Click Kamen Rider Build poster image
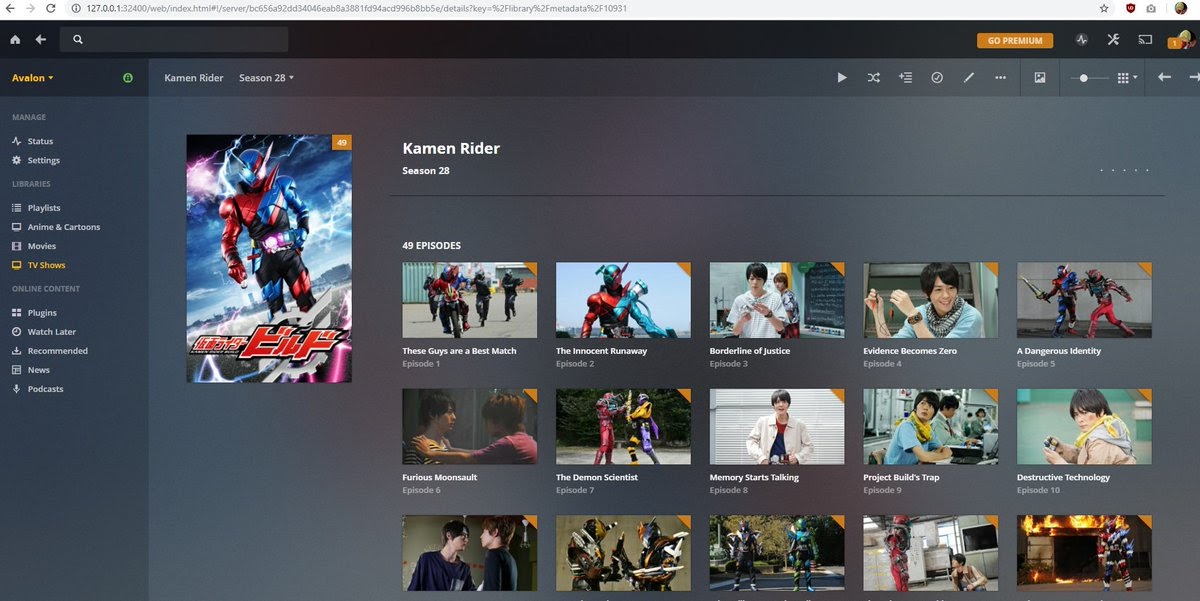1200x601 pixels. [269, 259]
